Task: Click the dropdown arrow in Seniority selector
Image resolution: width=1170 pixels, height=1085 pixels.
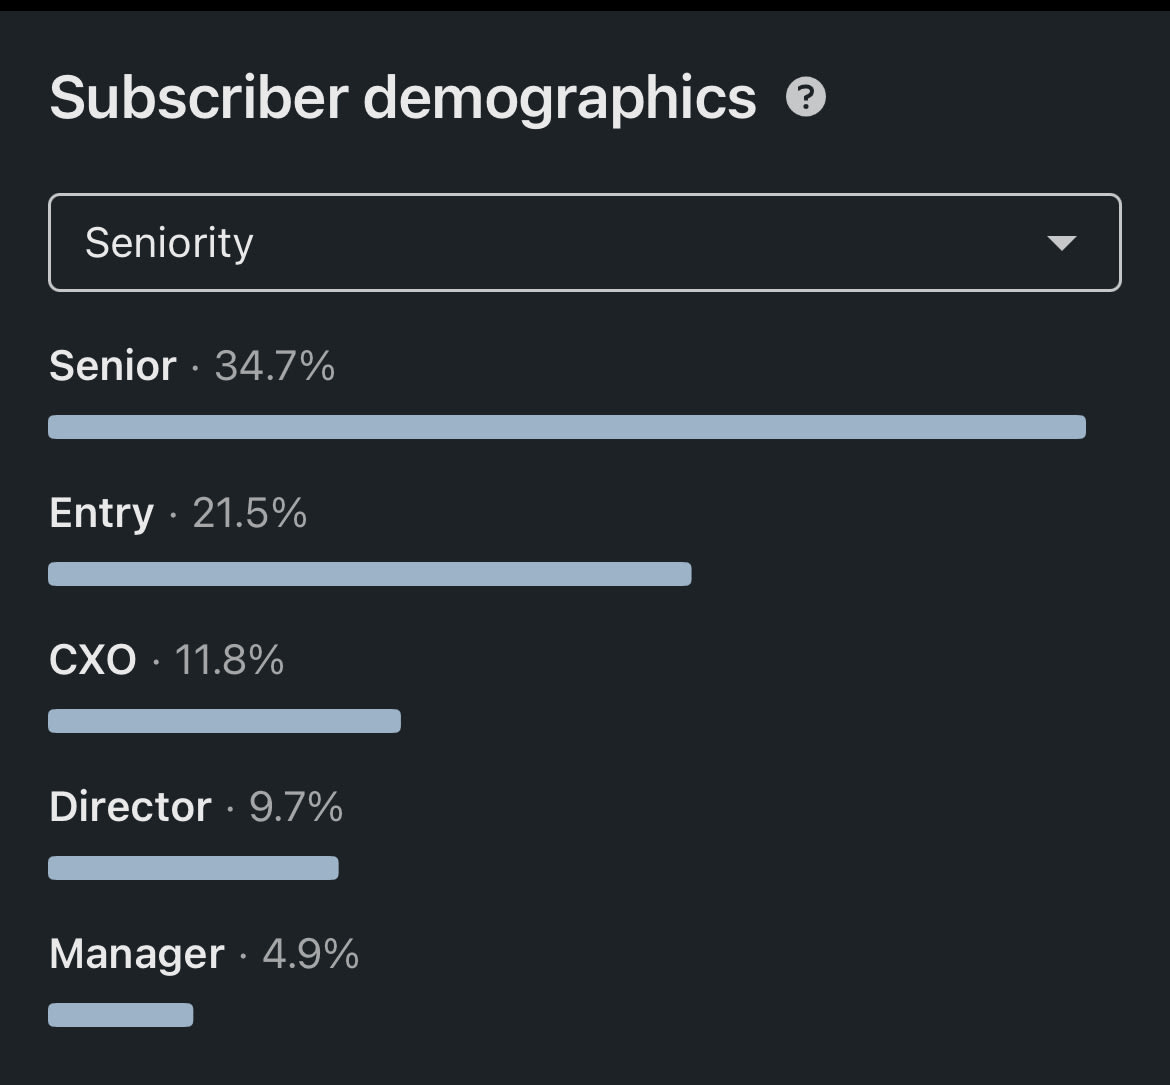Action: 1061,243
